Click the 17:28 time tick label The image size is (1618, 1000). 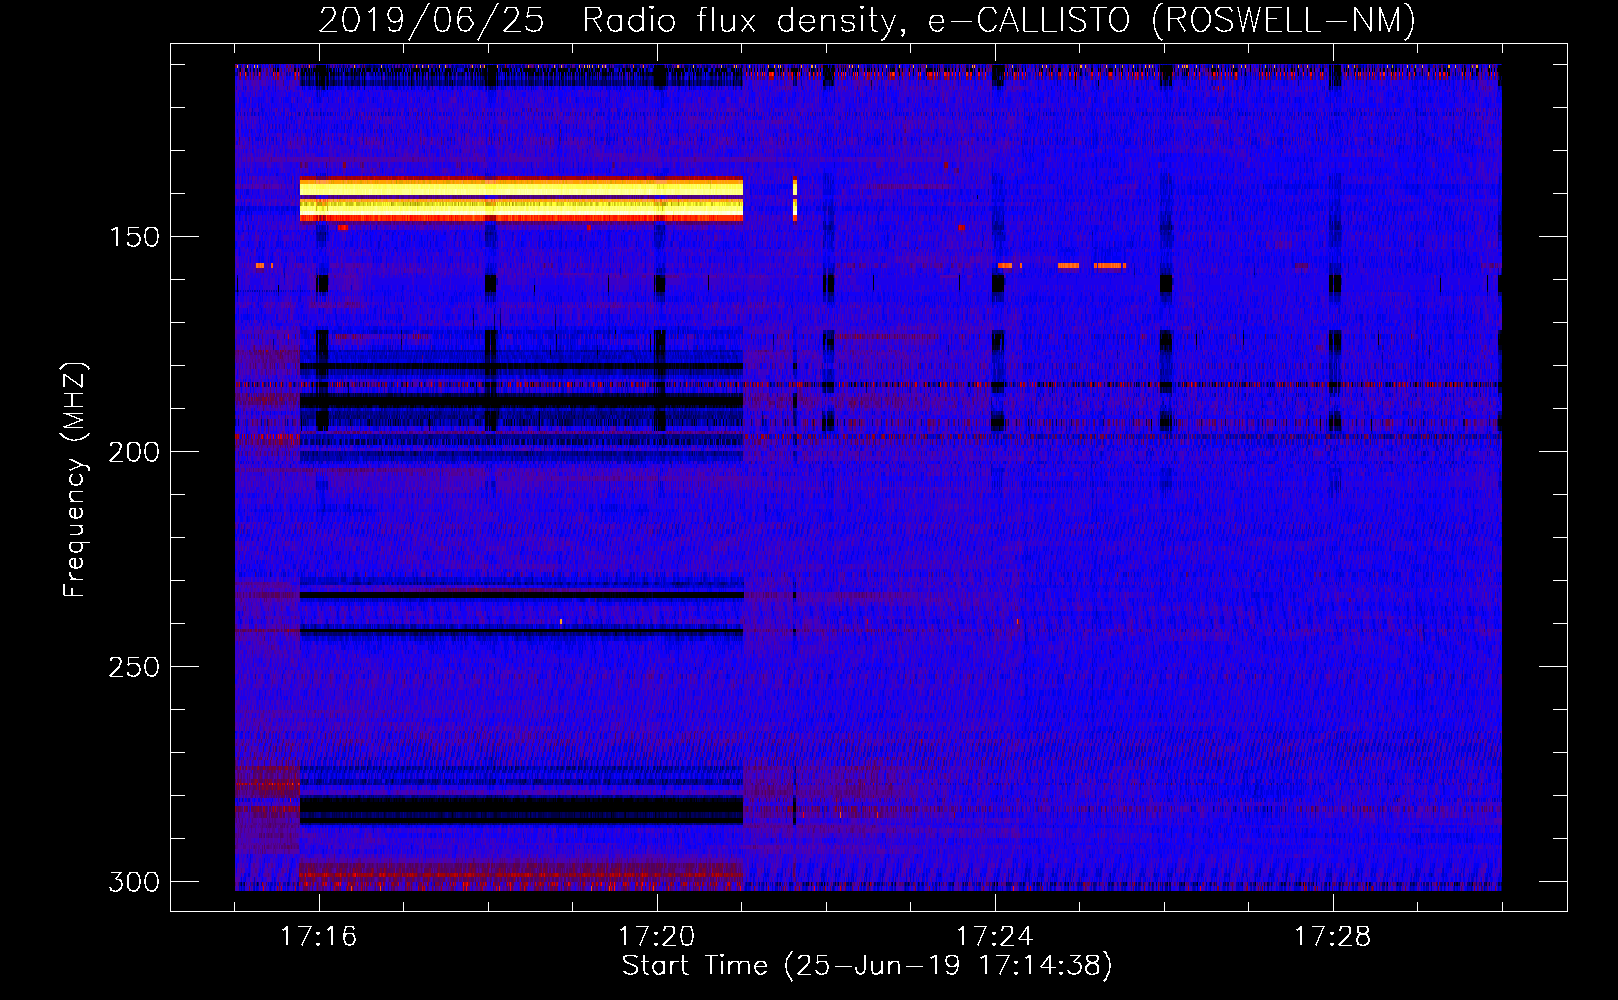[1332, 936]
